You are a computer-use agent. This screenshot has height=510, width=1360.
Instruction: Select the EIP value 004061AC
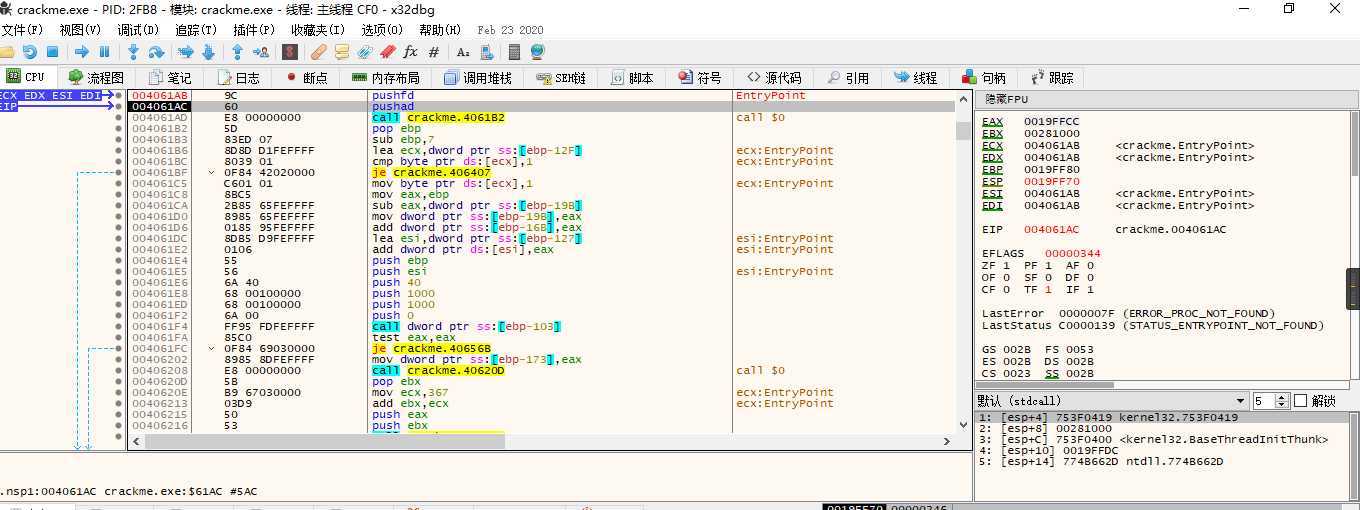coord(1051,230)
